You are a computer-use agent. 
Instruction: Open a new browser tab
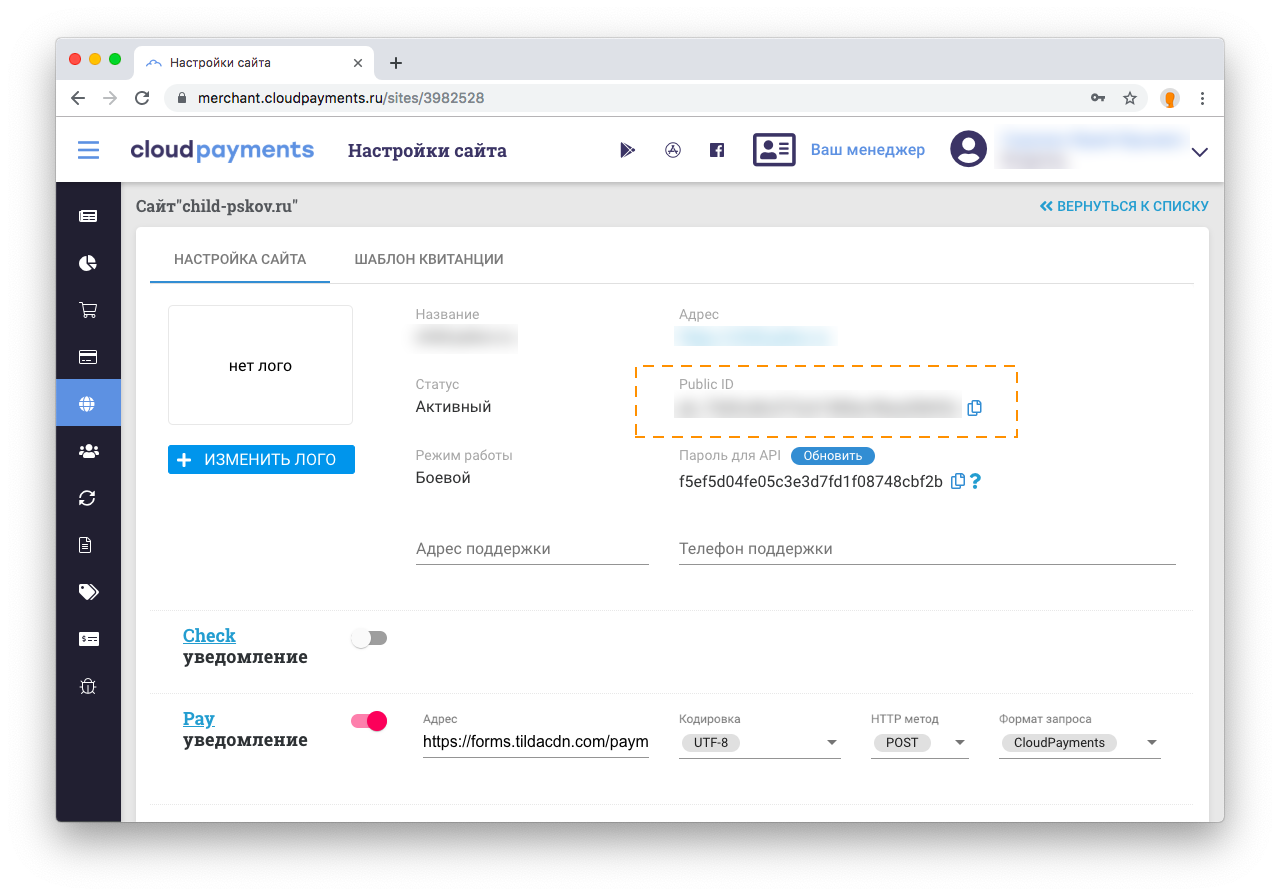coord(396,63)
